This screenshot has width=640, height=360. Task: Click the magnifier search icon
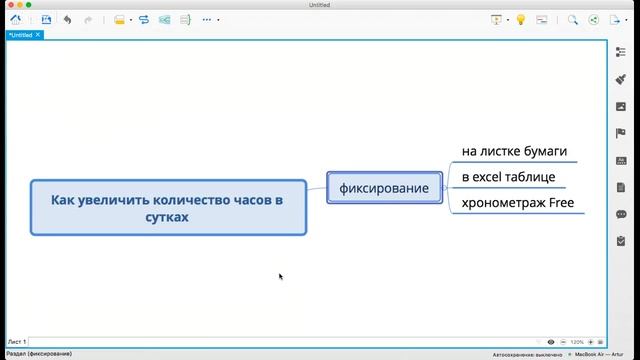click(573, 20)
